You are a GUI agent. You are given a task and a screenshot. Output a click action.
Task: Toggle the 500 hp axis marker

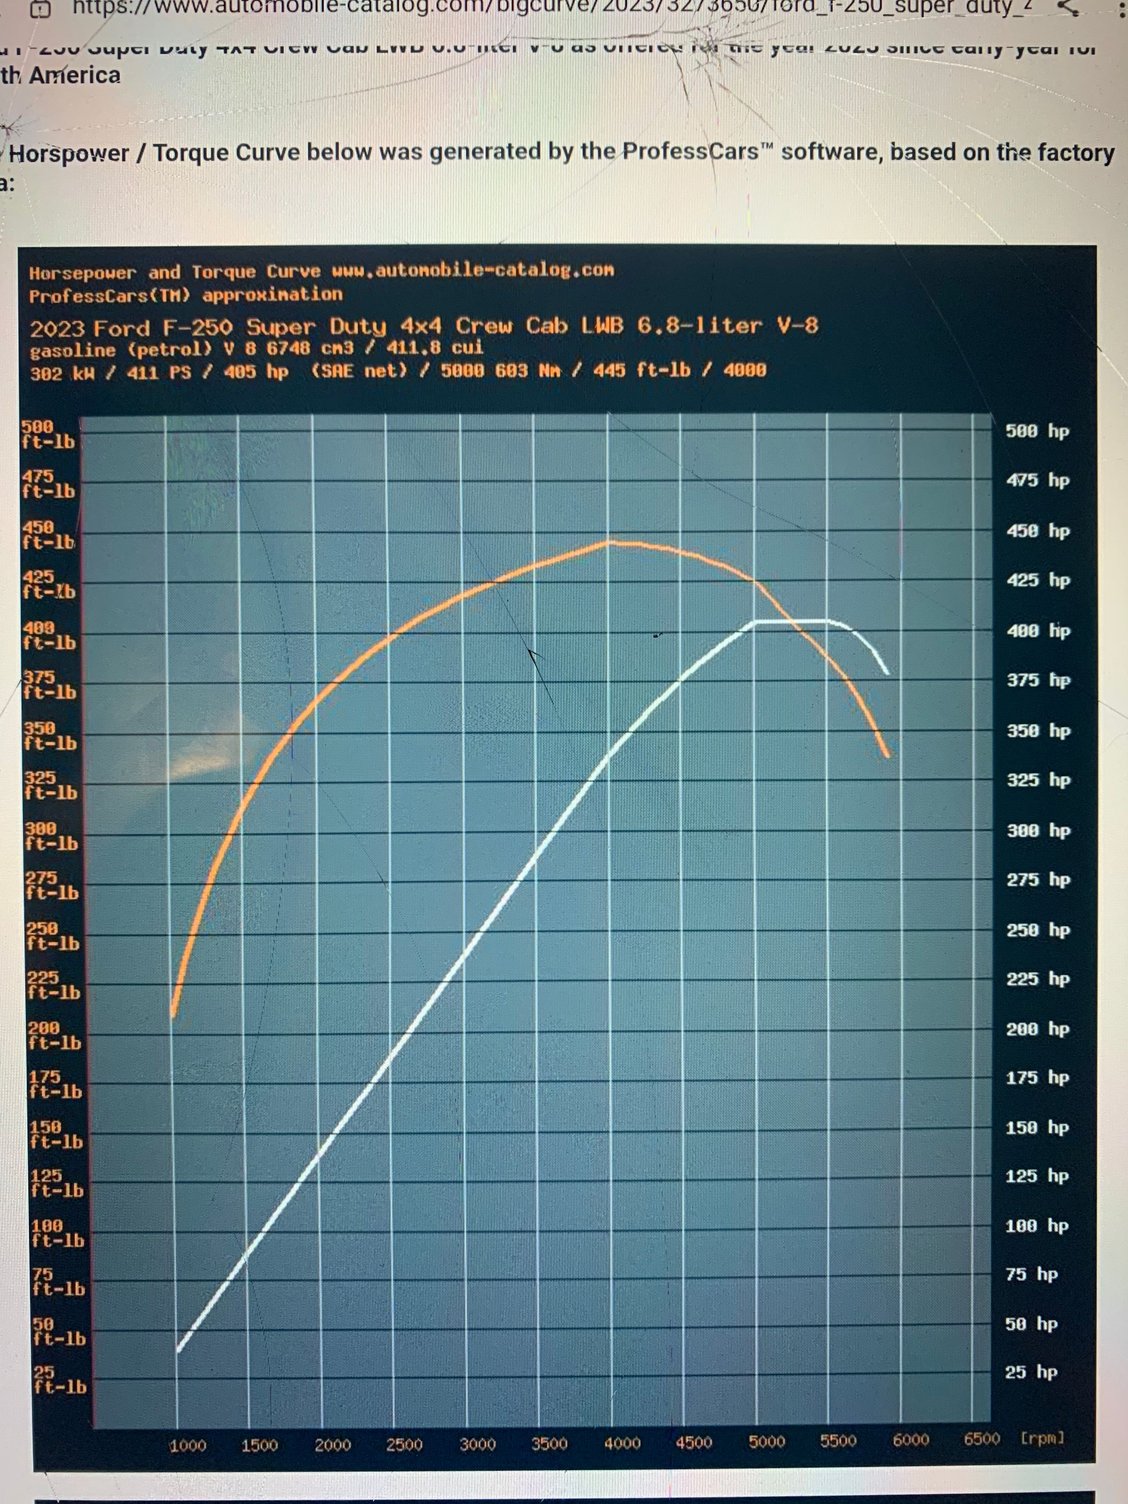click(1037, 431)
